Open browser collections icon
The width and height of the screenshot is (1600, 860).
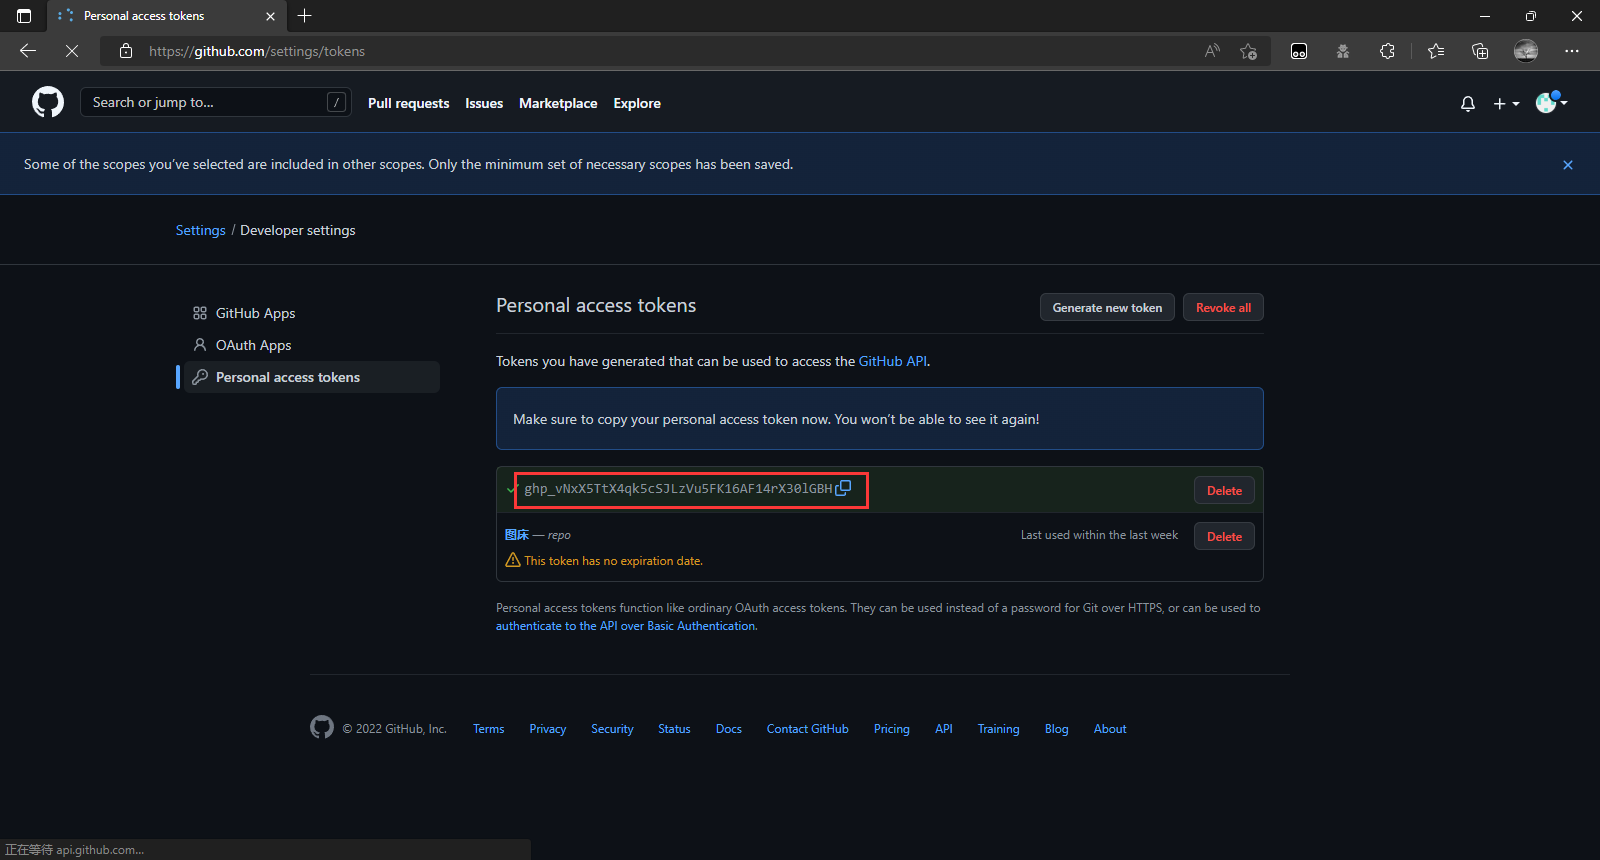1480,51
